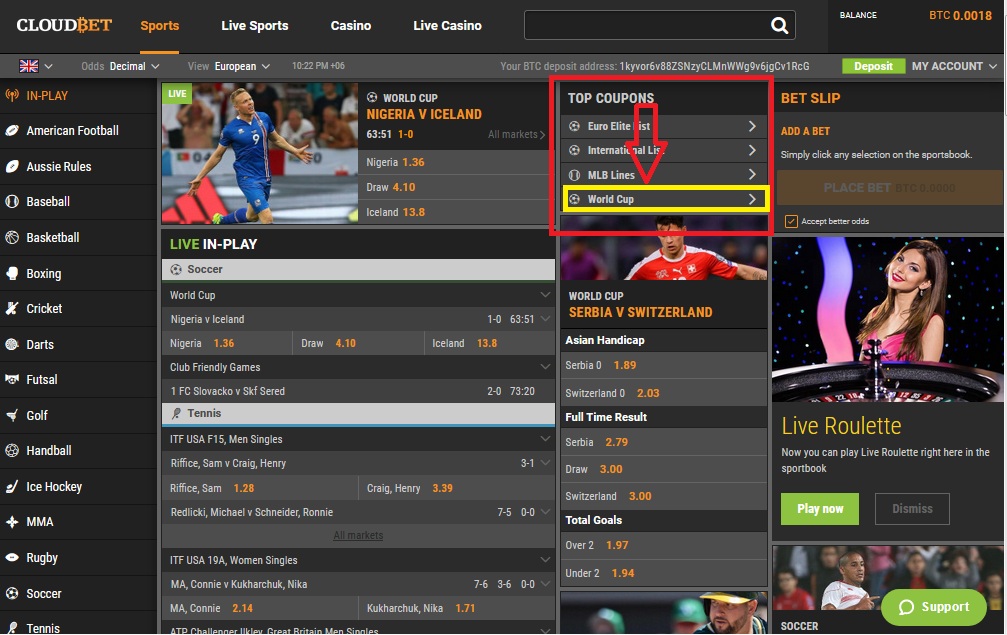The height and width of the screenshot is (635, 1007).
Task: Expand the MY ACCOUNT dropdown
Action: (x=954, y=66)
